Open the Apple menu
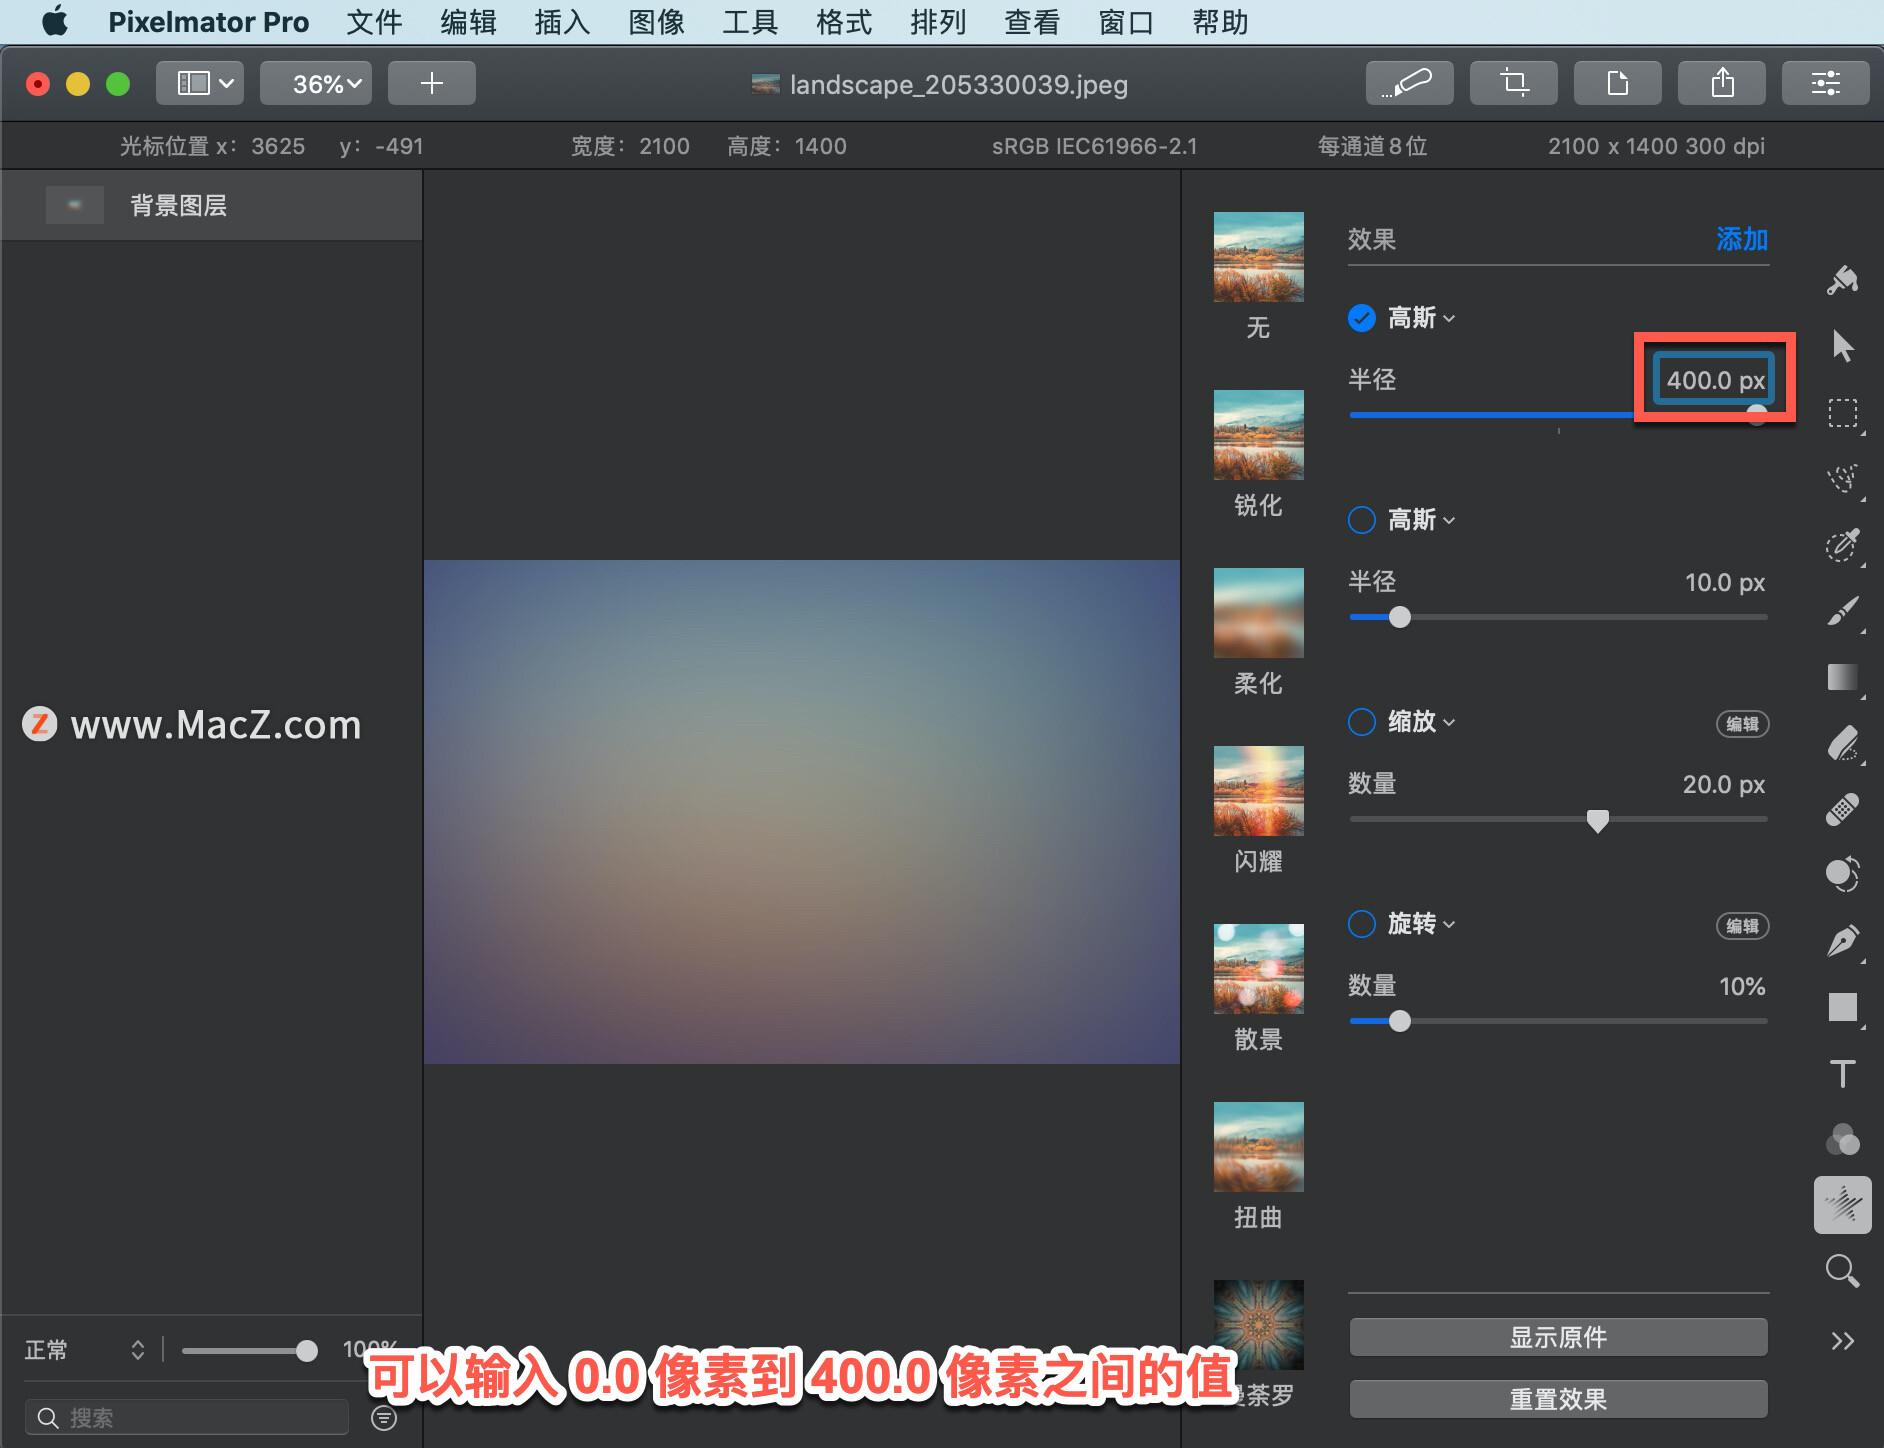Screen dimensions: 1884x1448 [x=55, y=22]
